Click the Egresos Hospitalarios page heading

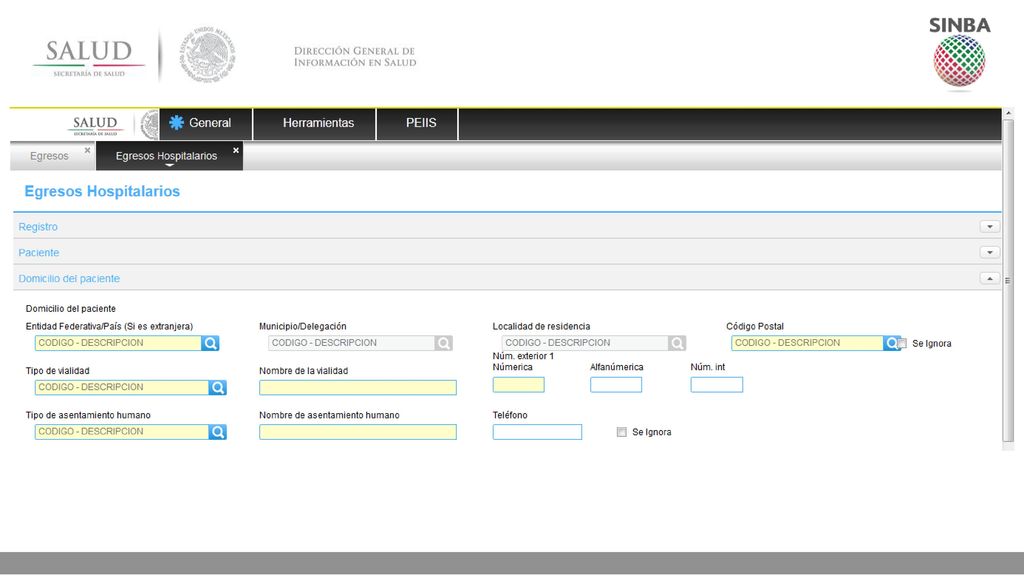(102, 191)
